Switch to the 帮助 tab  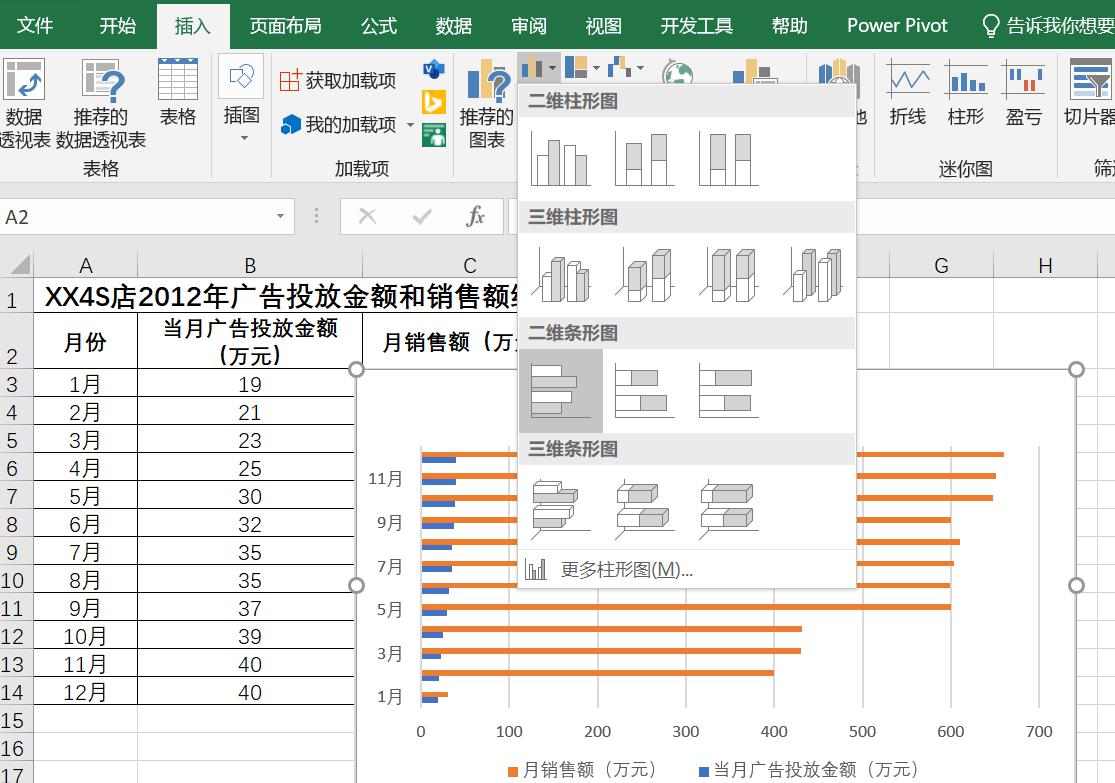789,26
